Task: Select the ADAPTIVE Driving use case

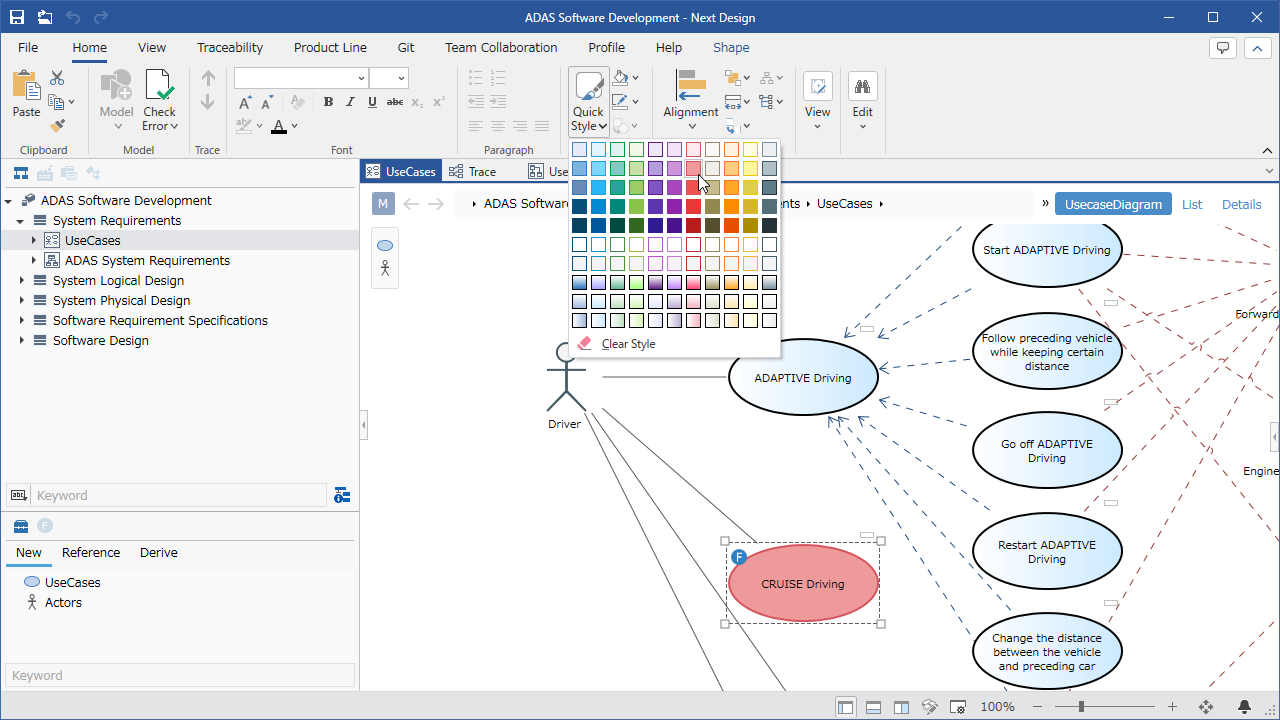Action: coord(803,378)
